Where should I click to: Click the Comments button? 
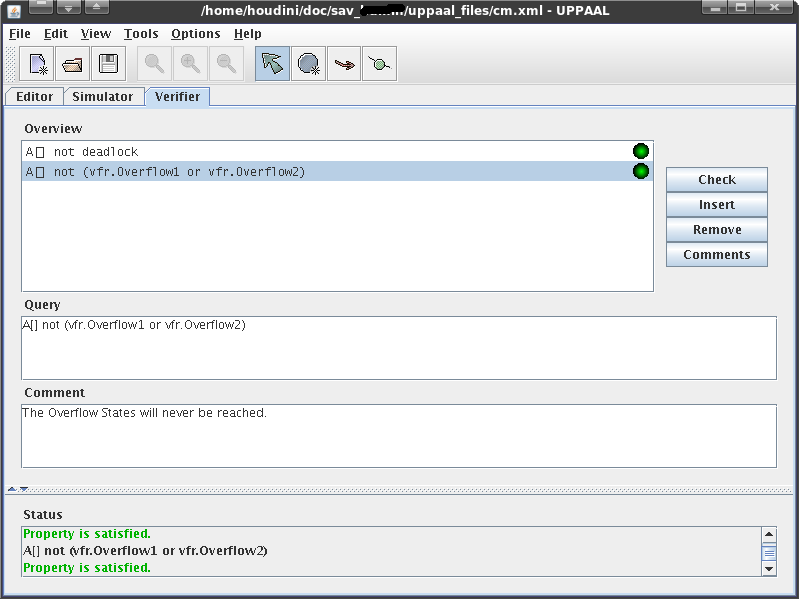(x=716, y=254)
